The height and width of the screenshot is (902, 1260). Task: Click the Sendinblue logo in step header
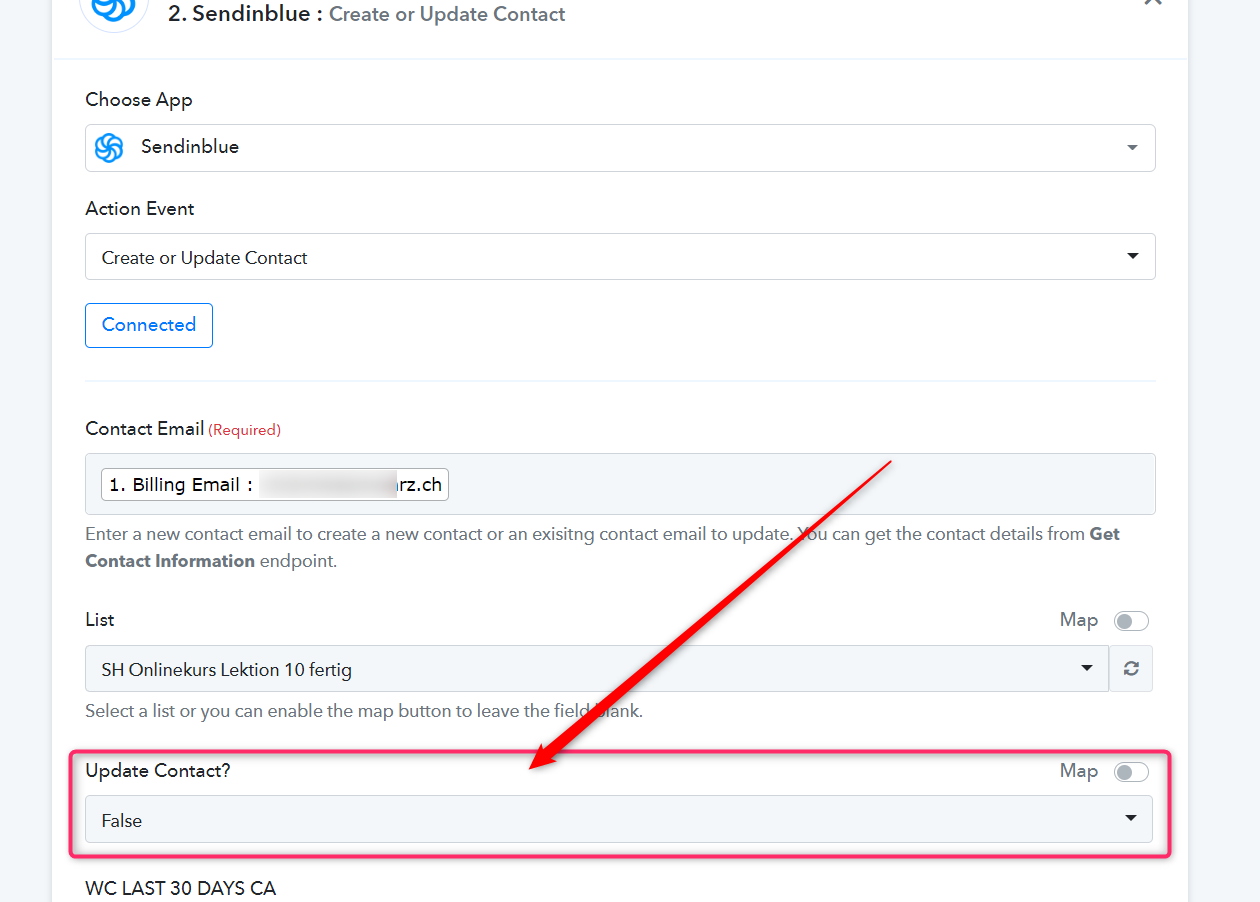coord(114,10)
